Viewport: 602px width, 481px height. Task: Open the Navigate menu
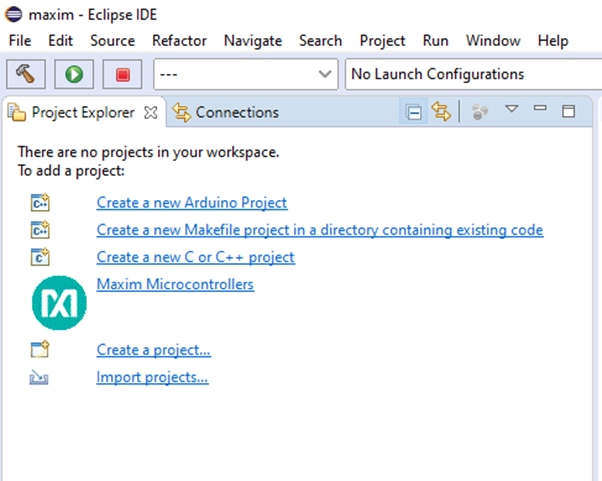[253, 41]
